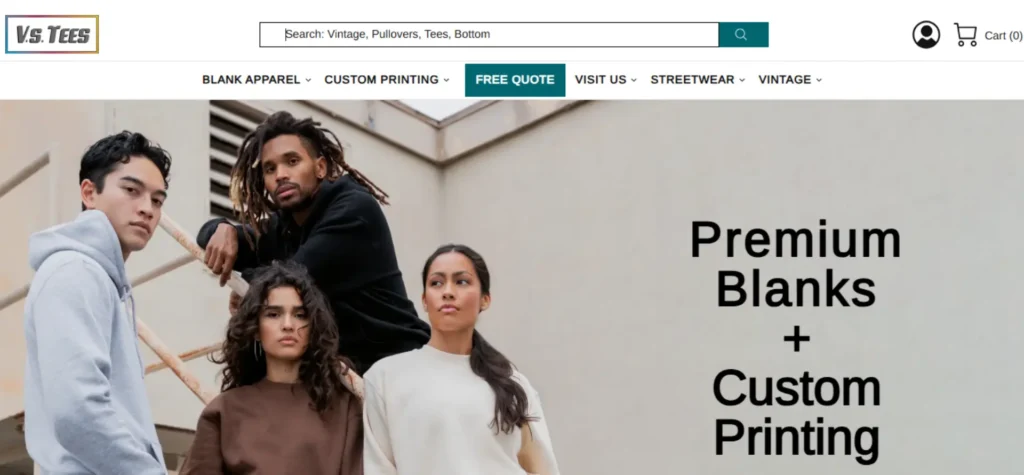The height and width of the screenshot is (475, 1024).
Task: Open the CUSTOM PRINTING menu
Action: click(x=381, y=80)
